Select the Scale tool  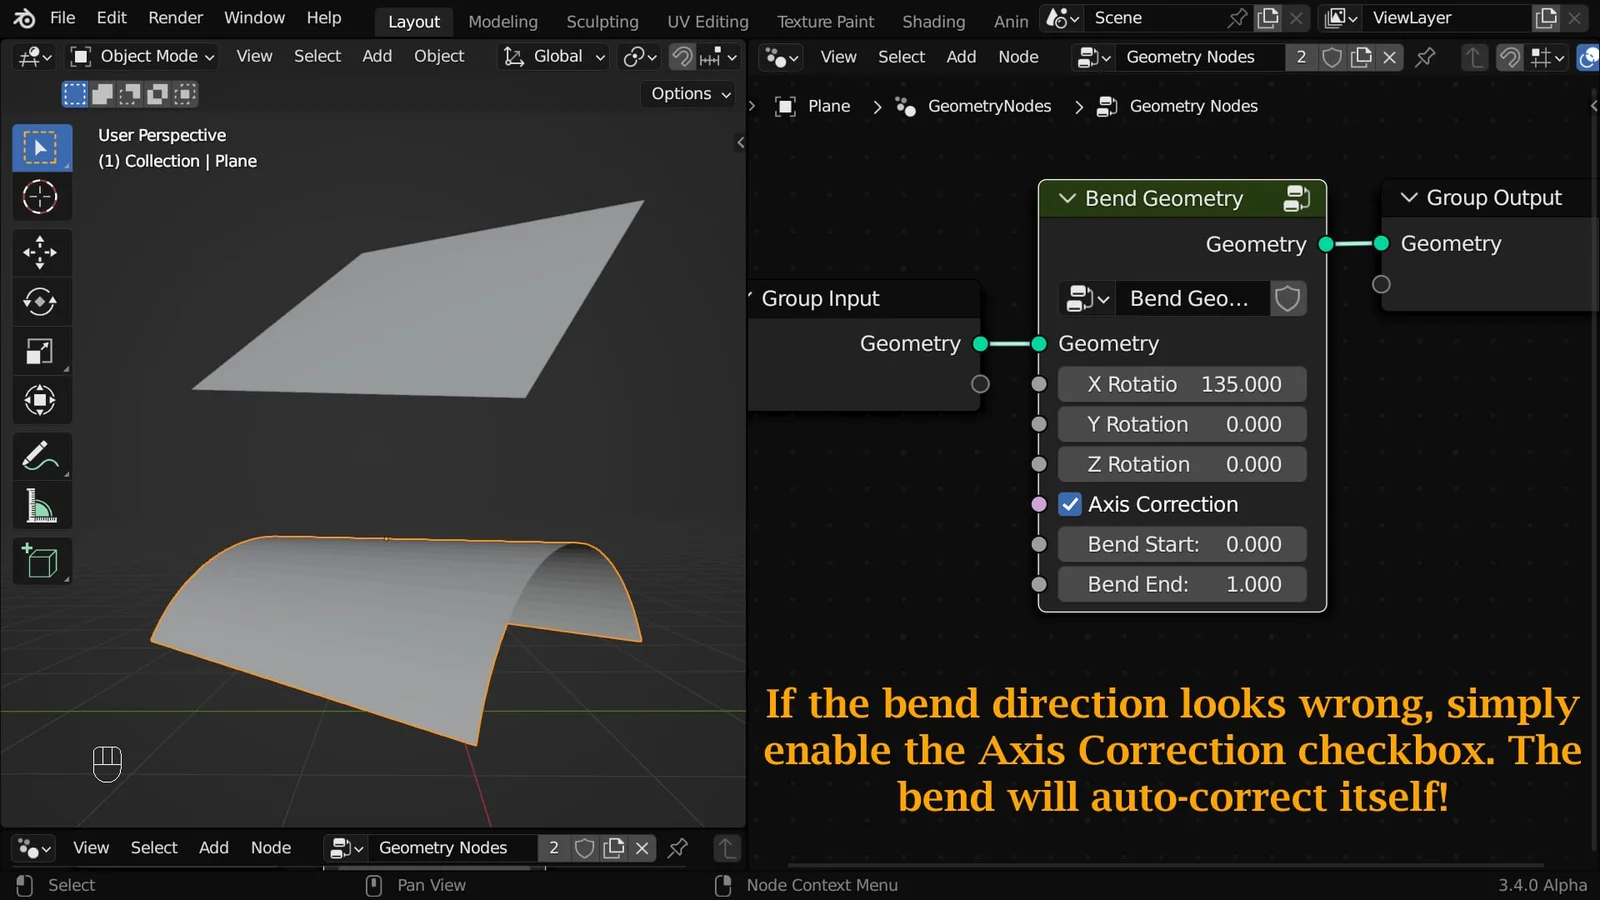pos(41,351)
